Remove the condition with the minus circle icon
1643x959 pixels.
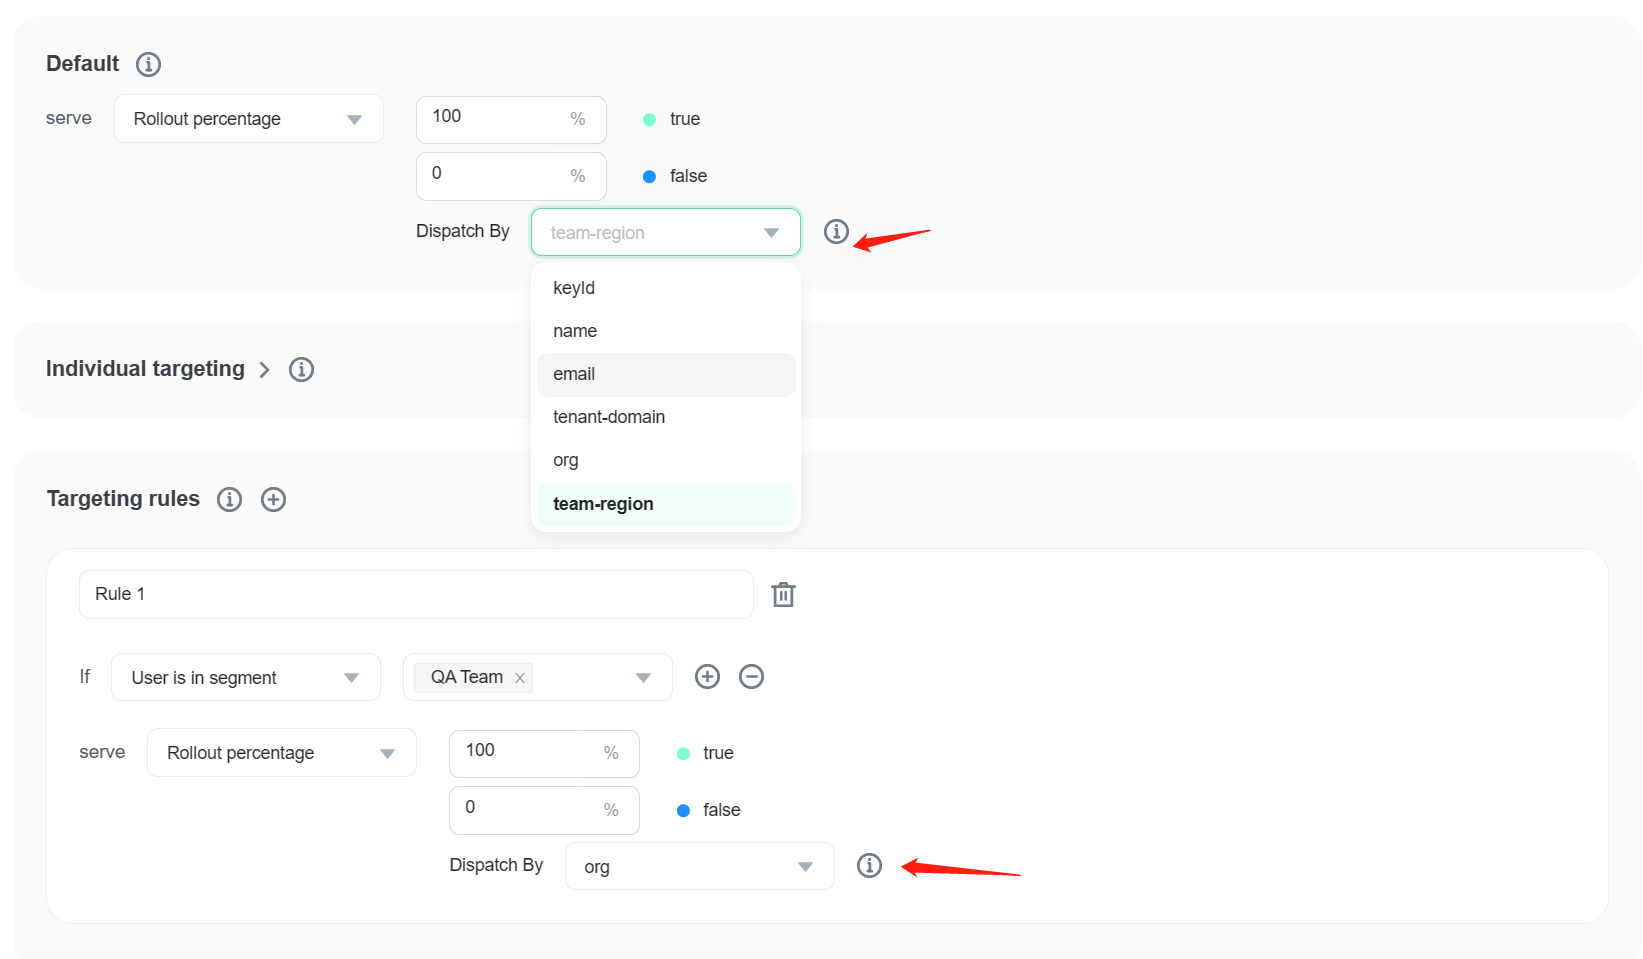751,677
